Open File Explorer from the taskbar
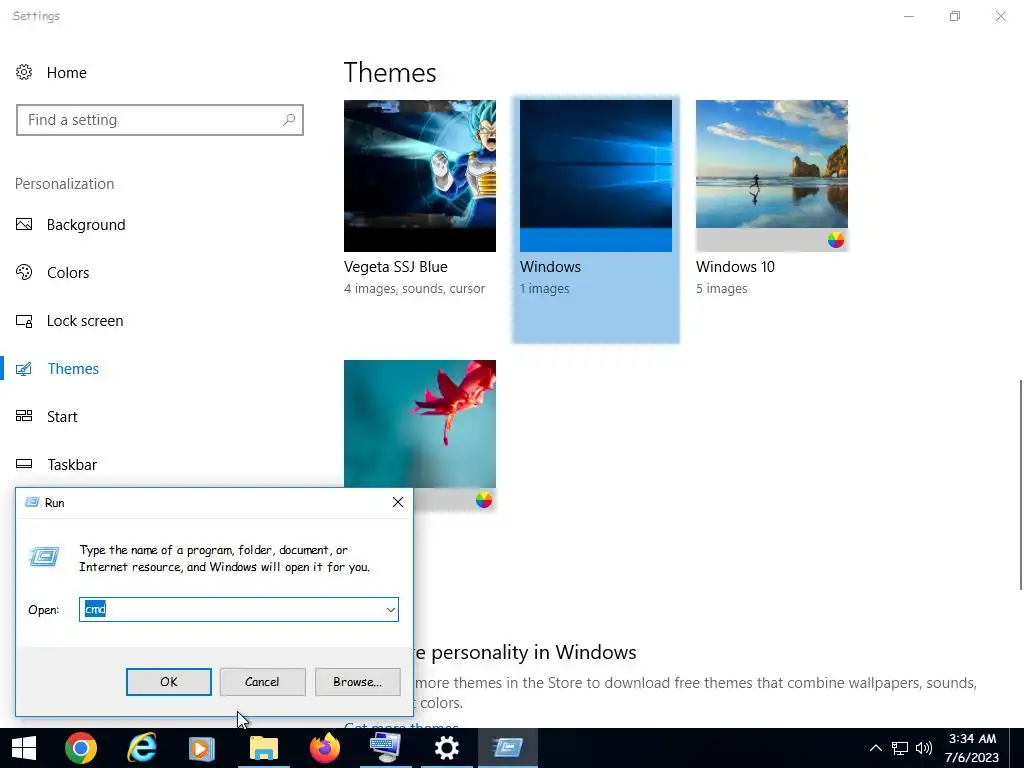Viewport: 1024px width, 768px height. click(x=264, y=748)
